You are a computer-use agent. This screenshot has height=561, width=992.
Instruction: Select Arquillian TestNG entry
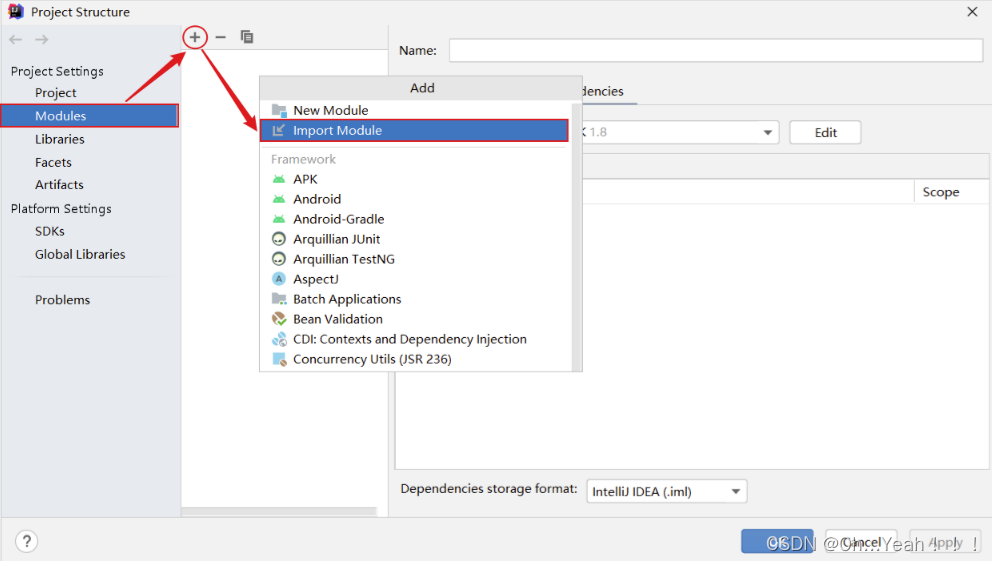click(x=416, y=259)
